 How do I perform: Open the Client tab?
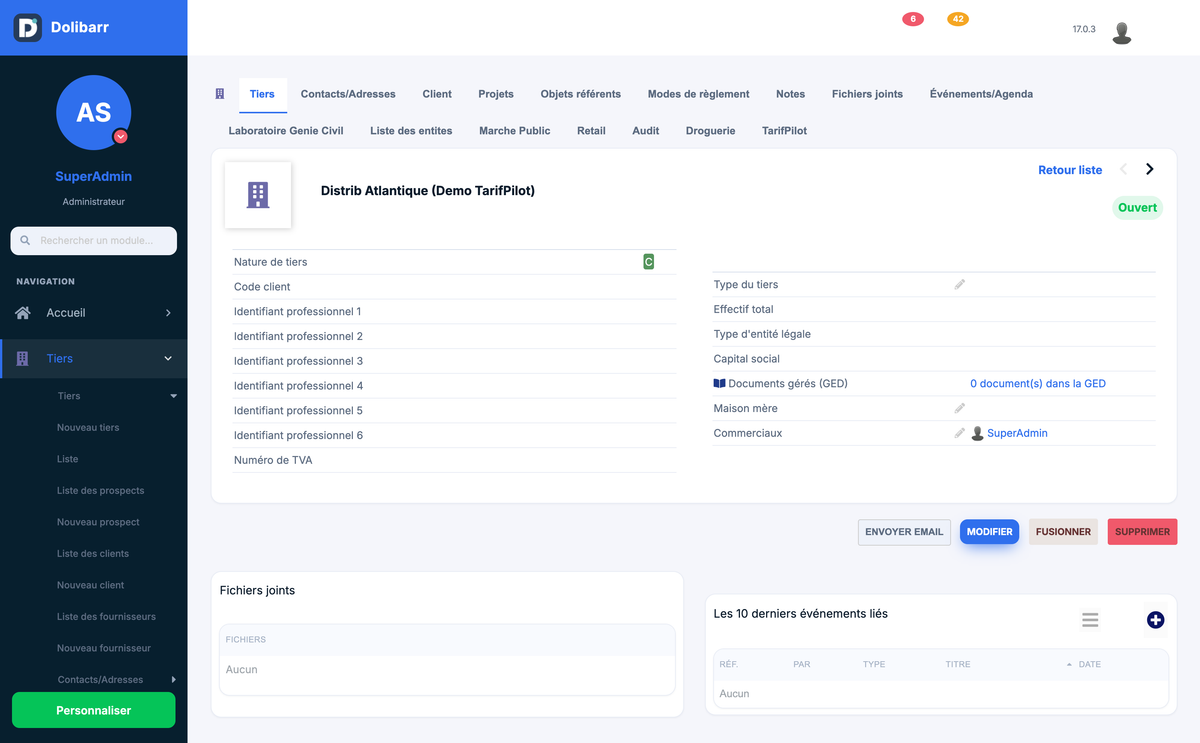click(x=437, y=94)
